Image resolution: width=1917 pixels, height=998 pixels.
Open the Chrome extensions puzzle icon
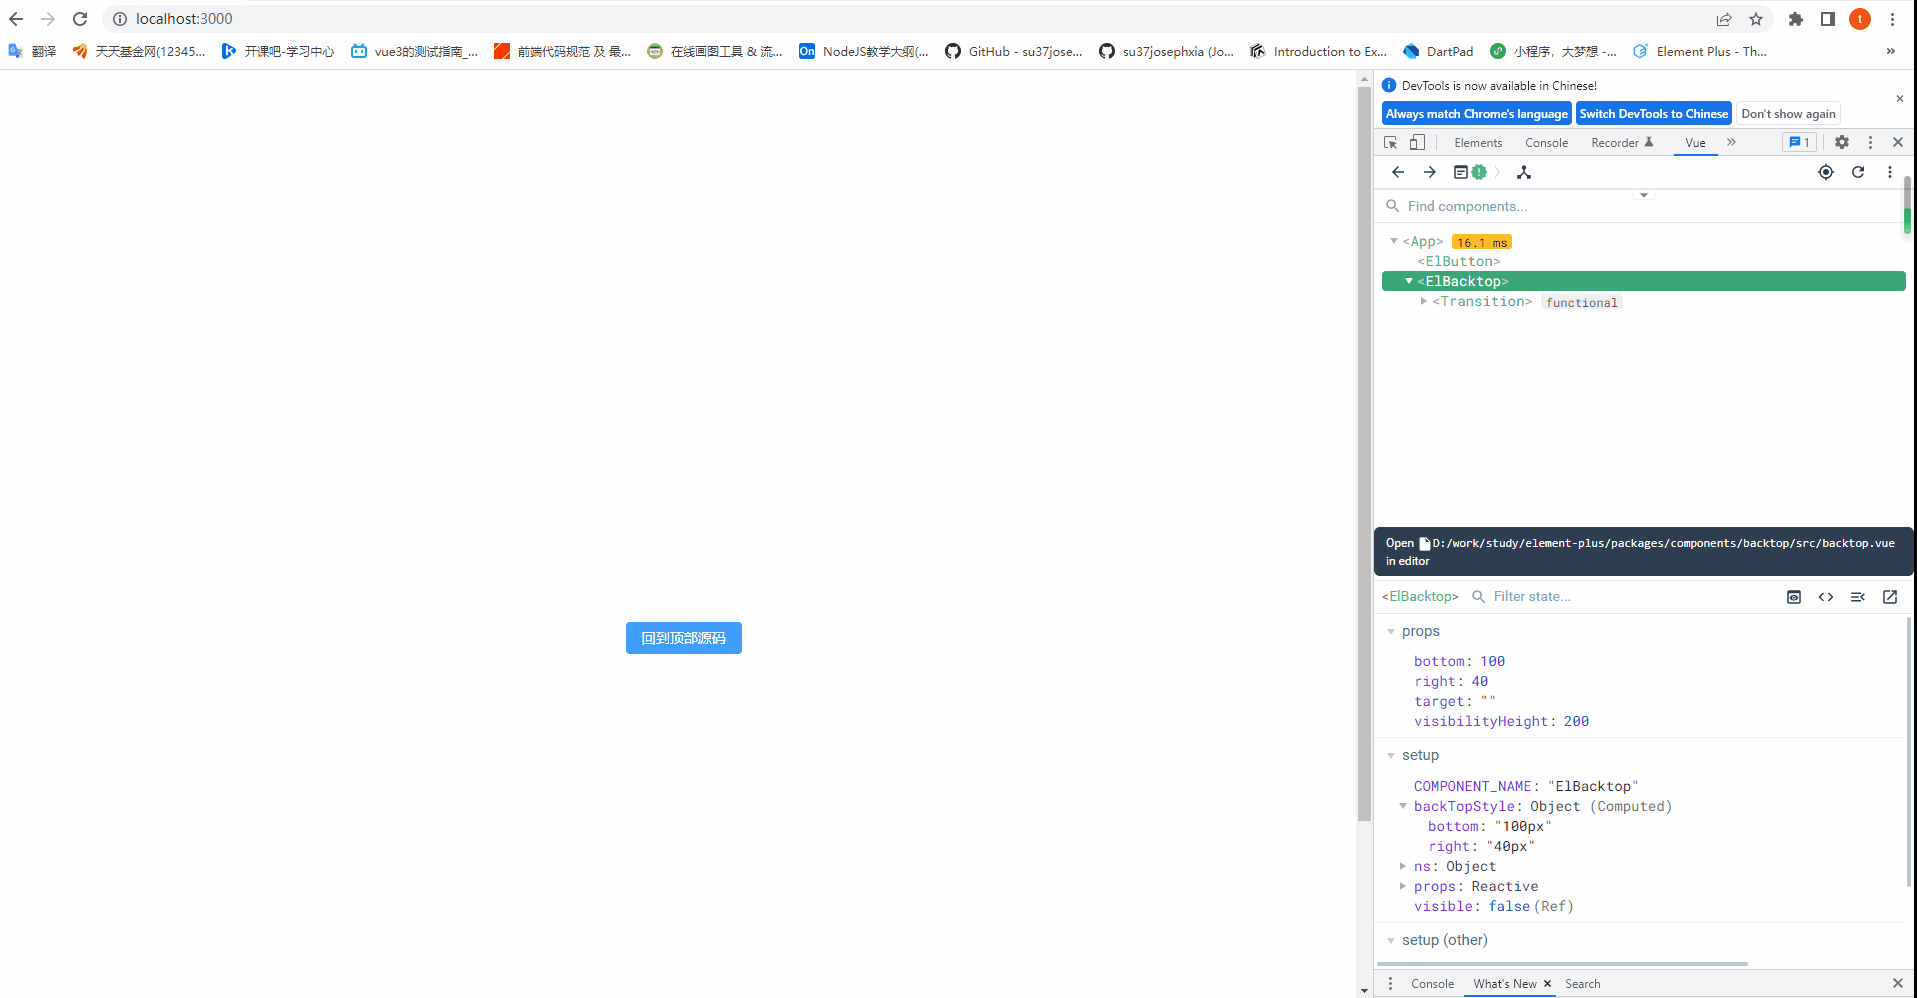[1796, 19]
